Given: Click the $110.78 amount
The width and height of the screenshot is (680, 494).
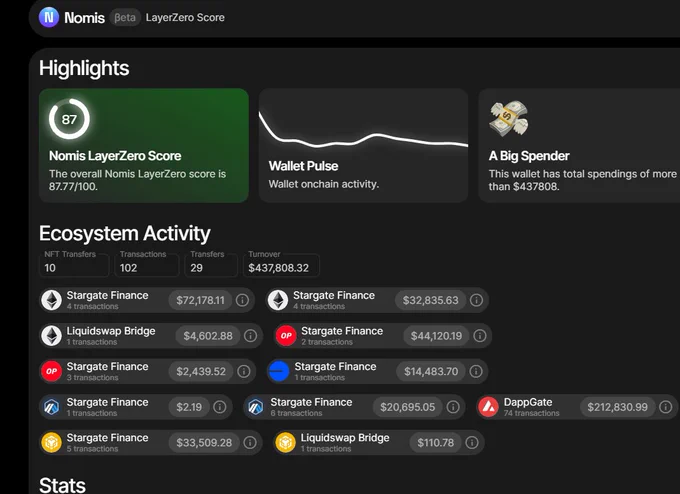Looking at the screenshot, I should pos(435,442).
